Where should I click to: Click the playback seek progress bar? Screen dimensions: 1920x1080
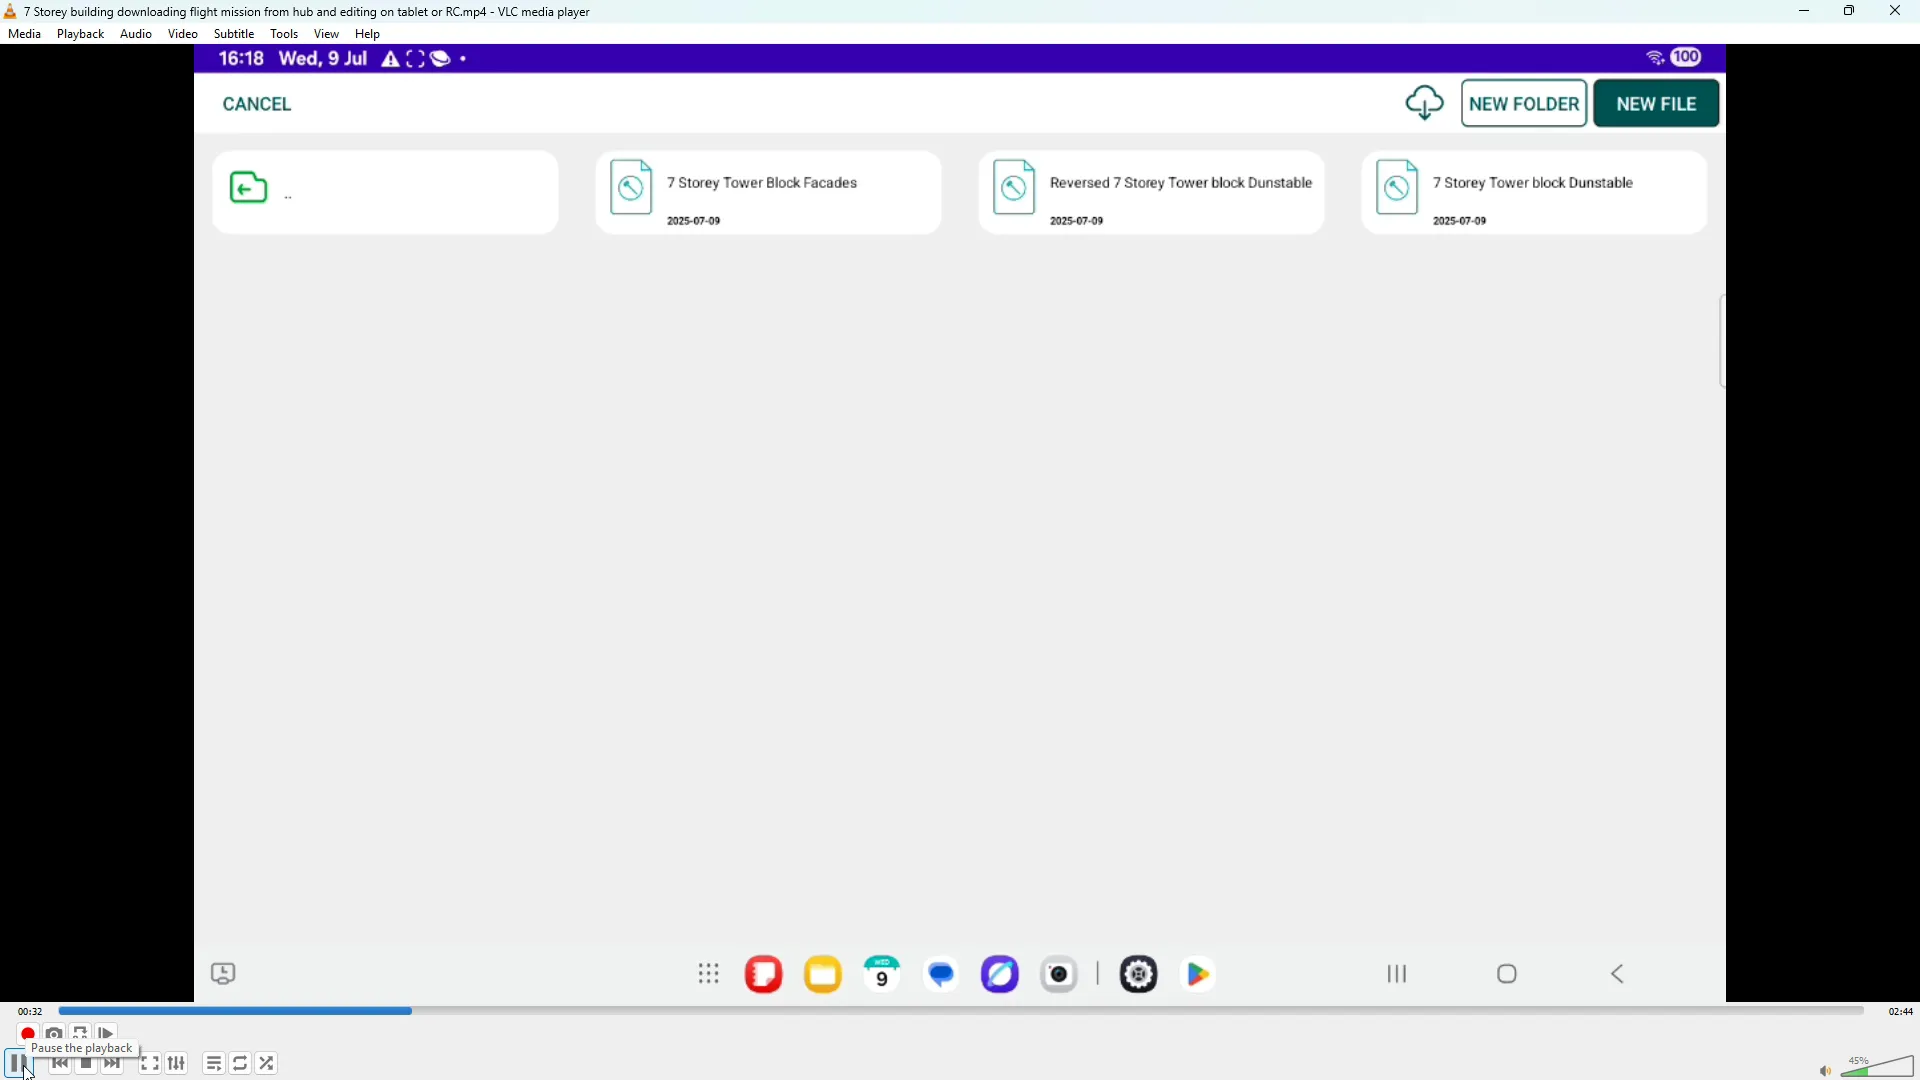point(960,1012)
